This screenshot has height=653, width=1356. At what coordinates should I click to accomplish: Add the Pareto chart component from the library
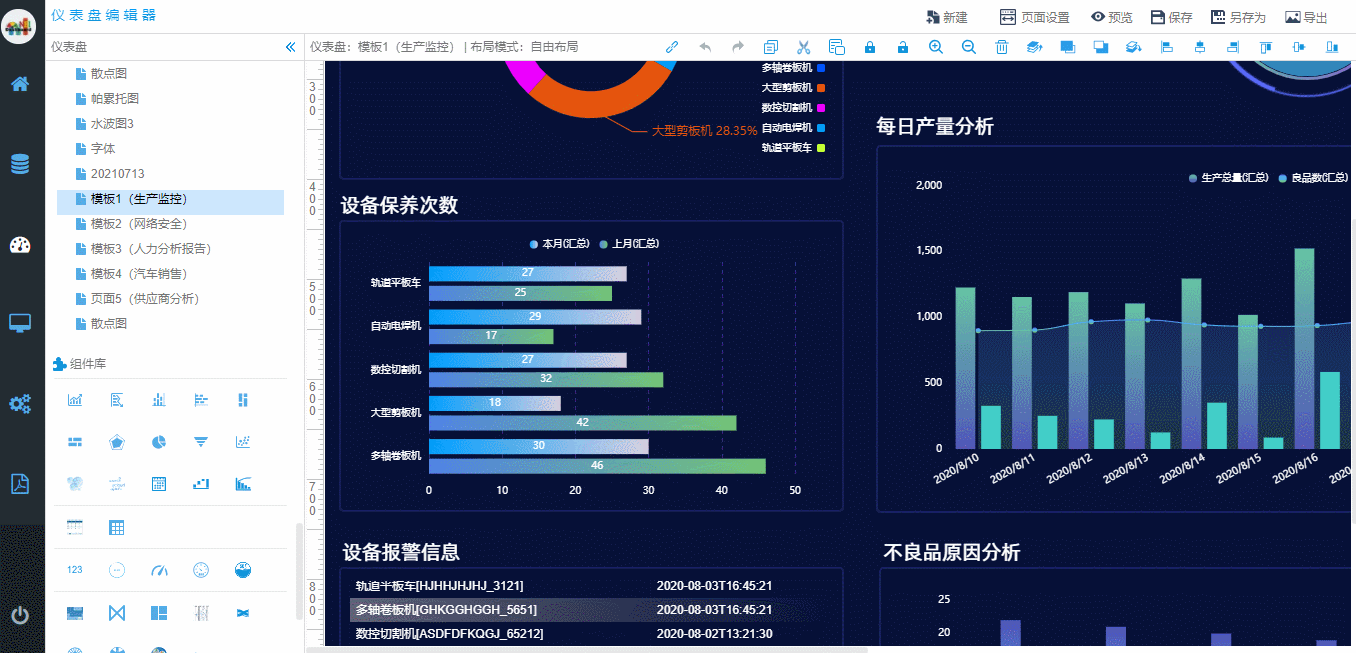pyautogui.click(x=243, y=484)
